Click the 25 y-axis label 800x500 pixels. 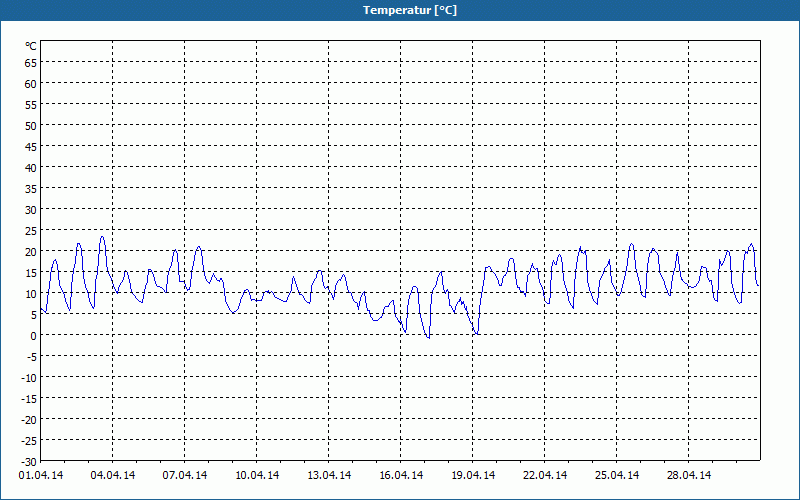31,231
